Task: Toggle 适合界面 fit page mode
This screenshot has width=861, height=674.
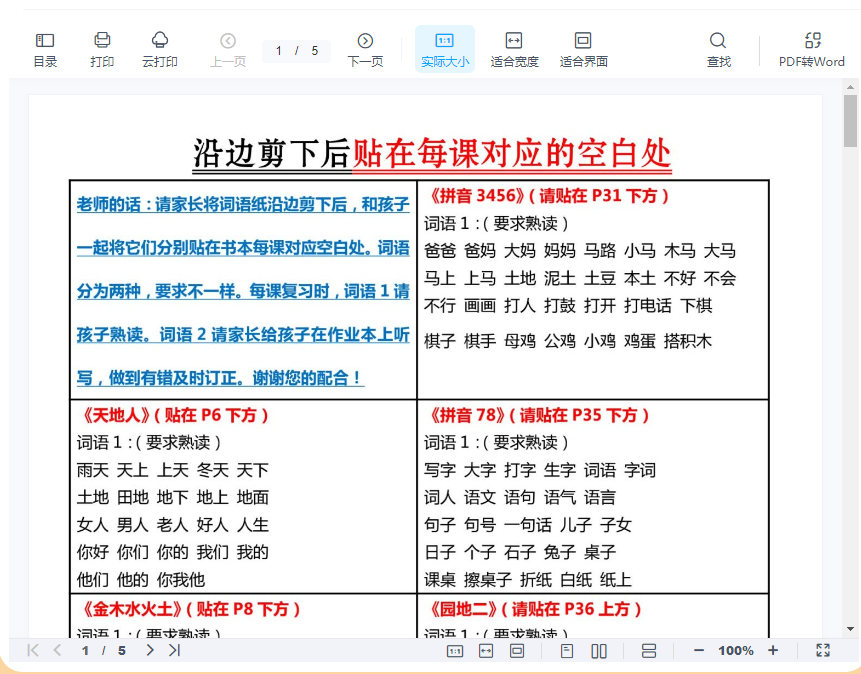Action: coord(583,49)
